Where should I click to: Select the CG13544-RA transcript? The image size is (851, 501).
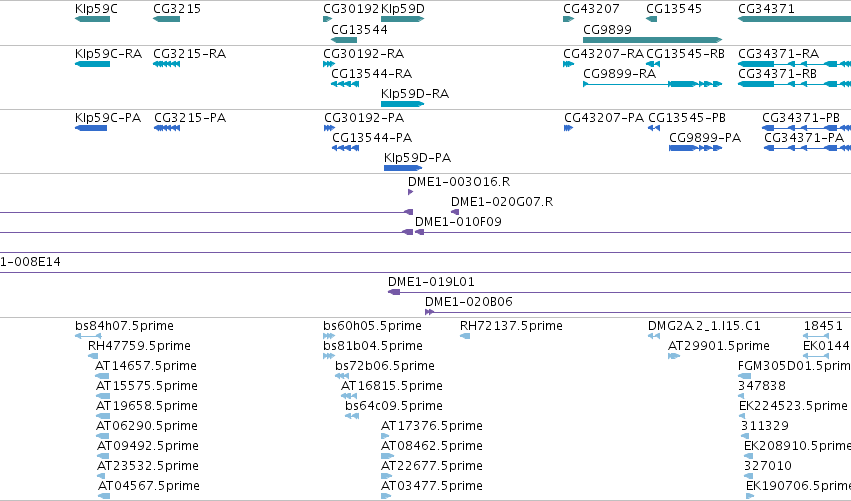coord(345,84)
